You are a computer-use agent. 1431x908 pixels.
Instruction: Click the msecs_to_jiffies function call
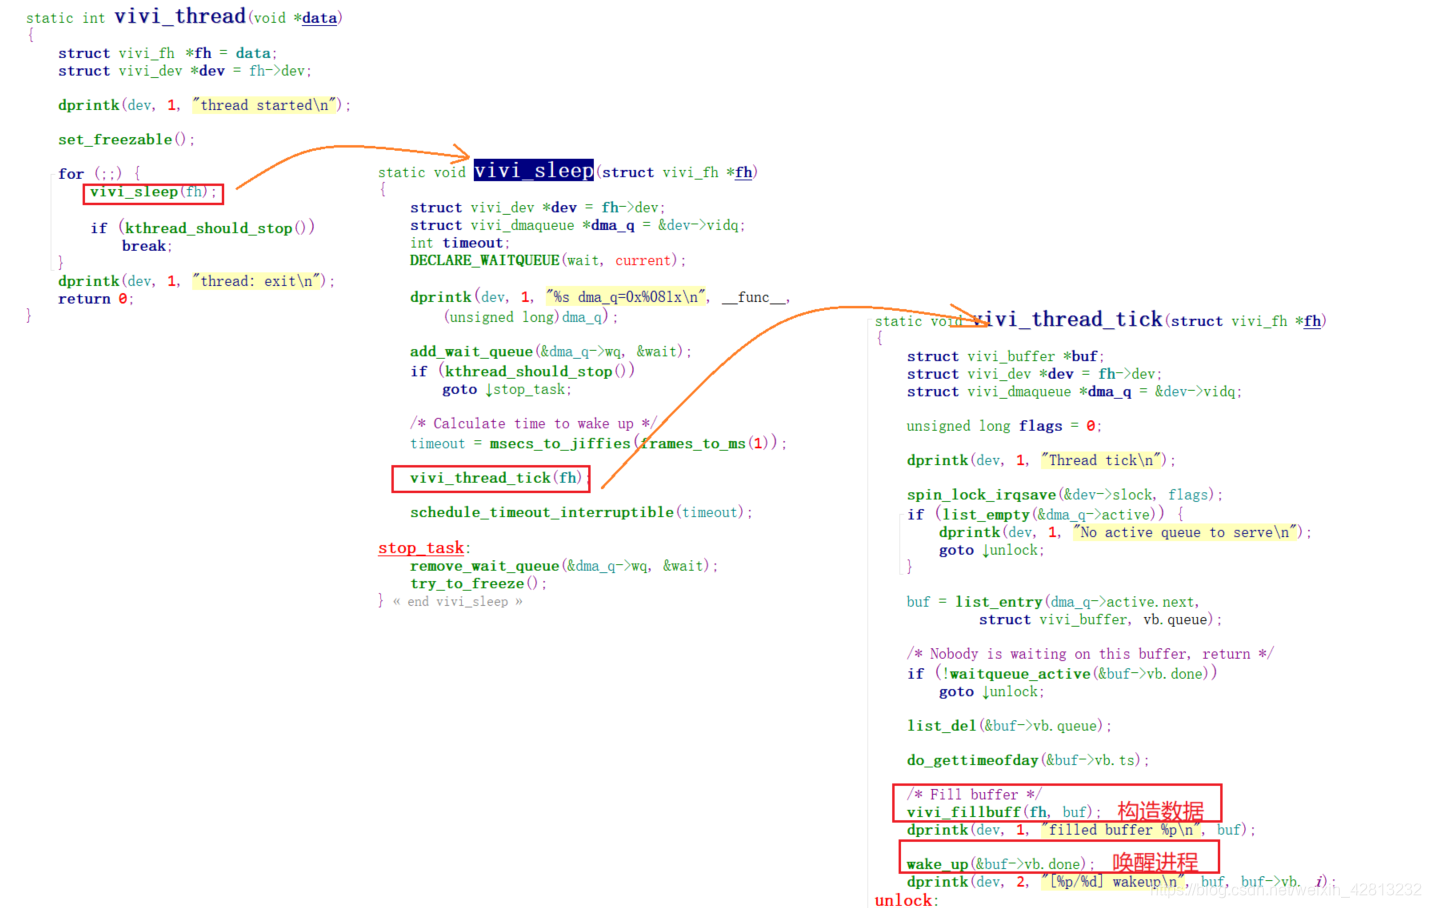560,443
